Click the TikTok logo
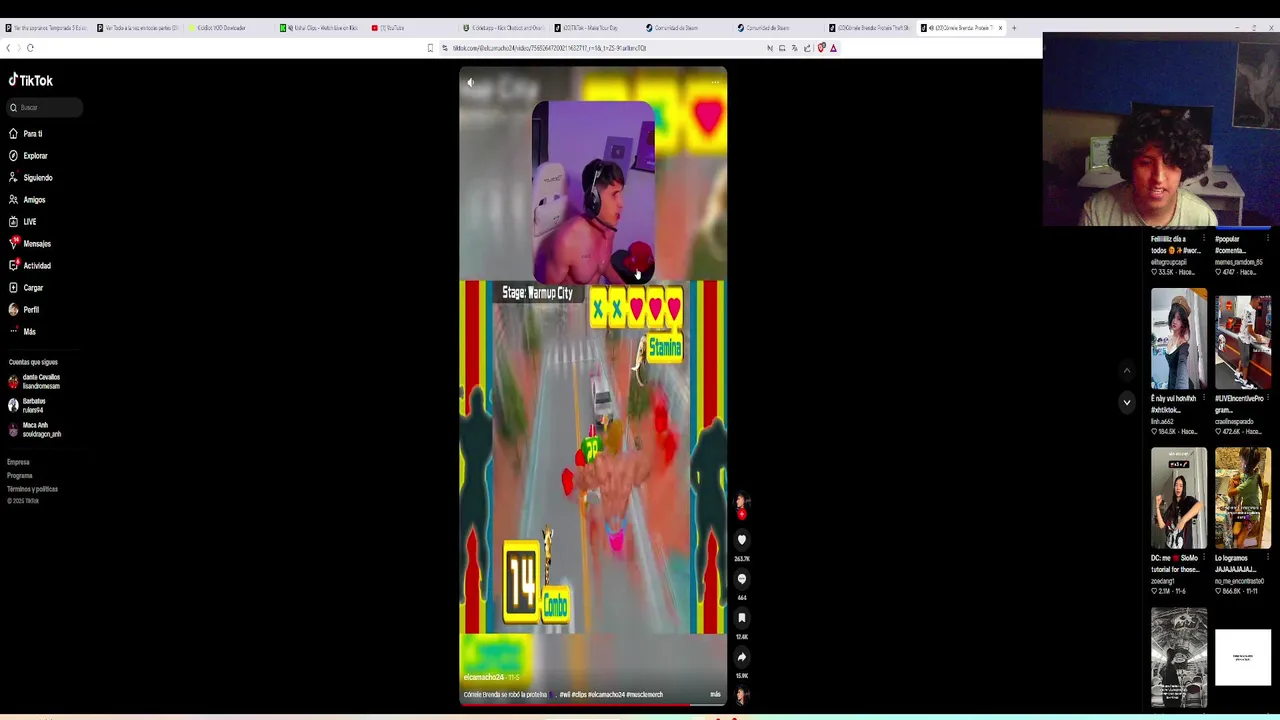Image resolution: width=1280 pixels, height=720 pixels. [31, 80]
